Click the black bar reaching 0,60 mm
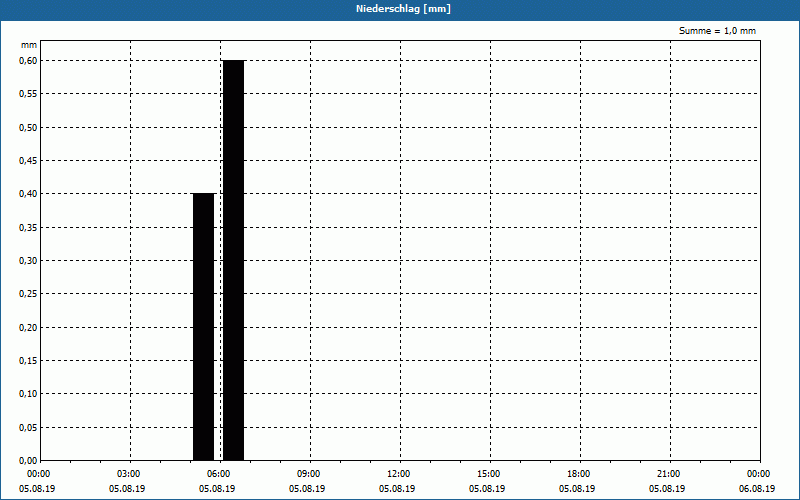This screenshot has width=800, height=500. click(234, 260)
